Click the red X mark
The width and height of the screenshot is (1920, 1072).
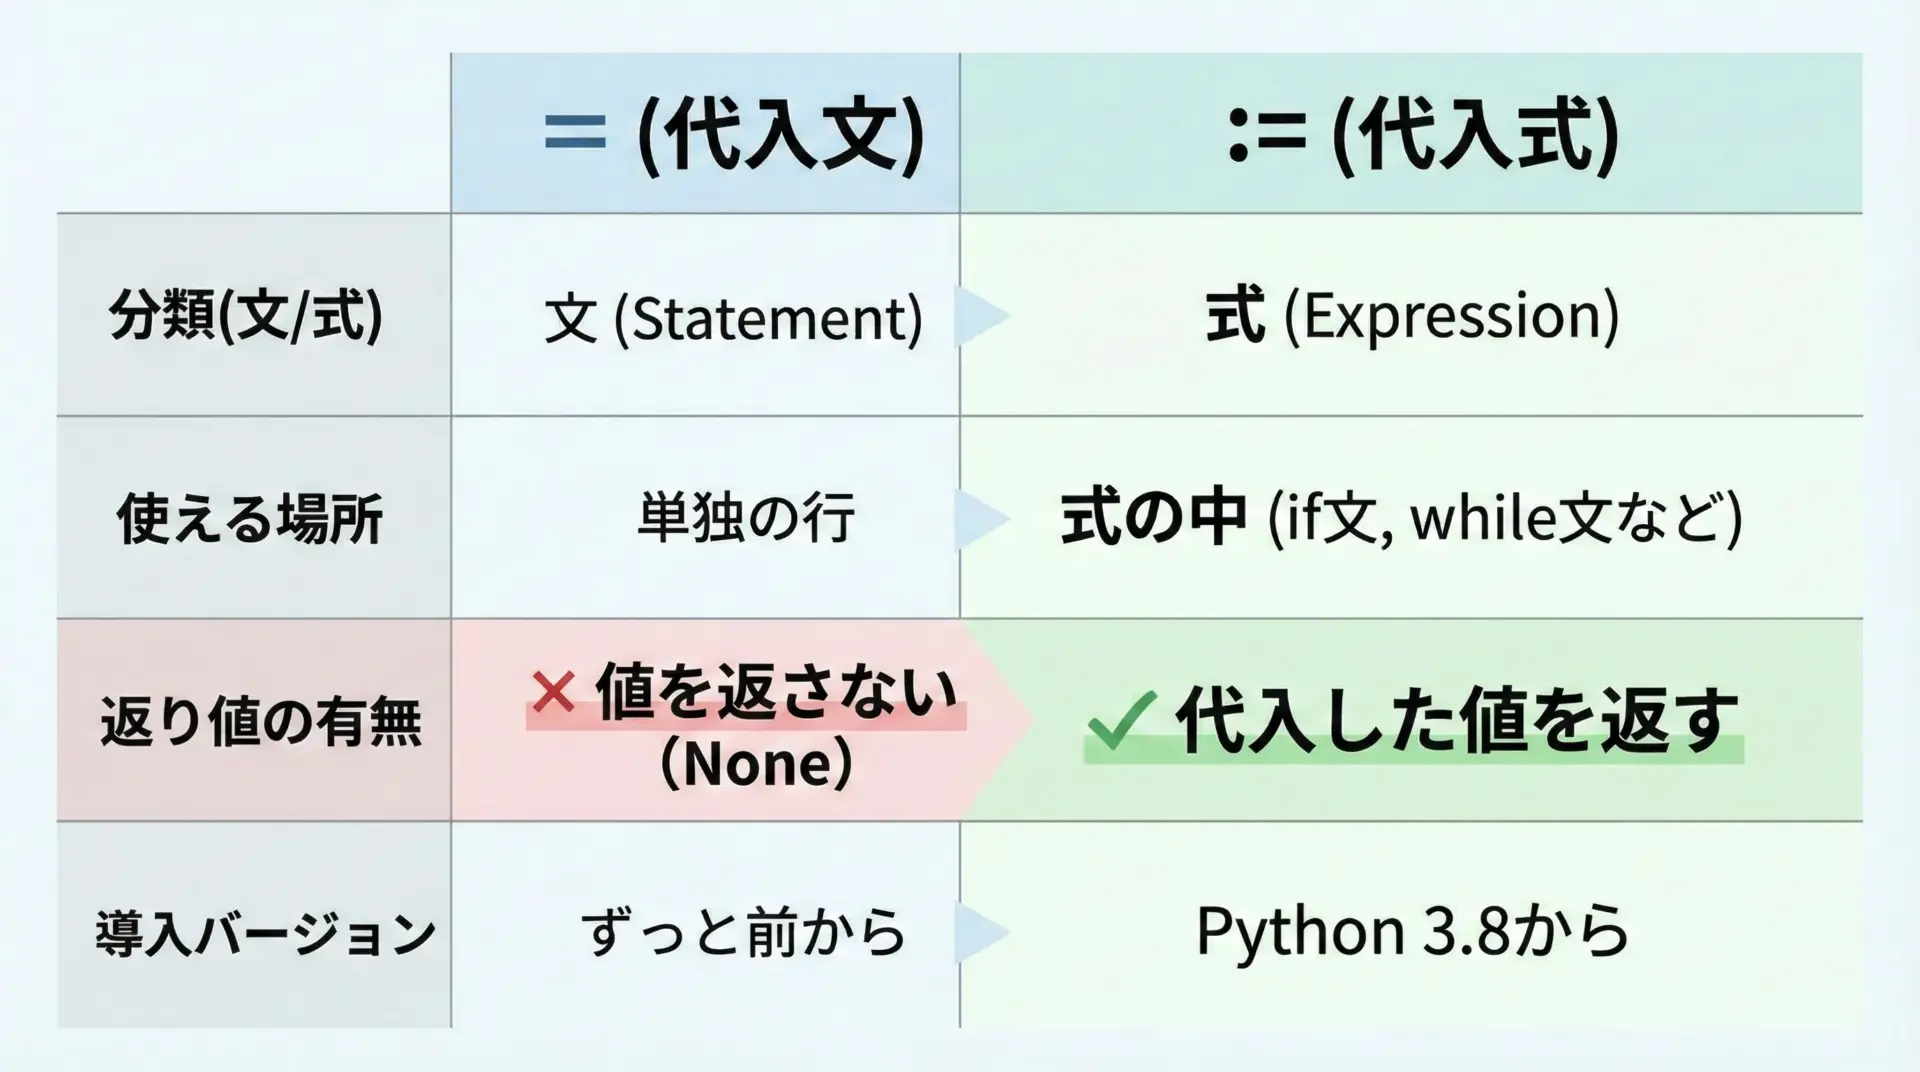[553, 691]
